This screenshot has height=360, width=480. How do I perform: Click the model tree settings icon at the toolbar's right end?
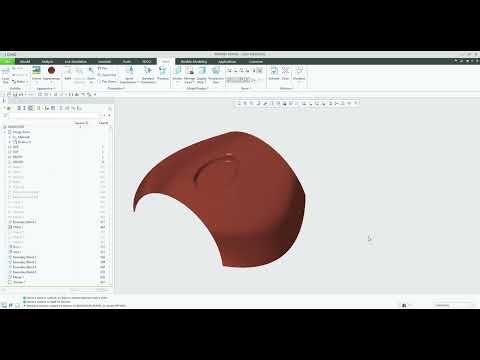pos(110,108)
